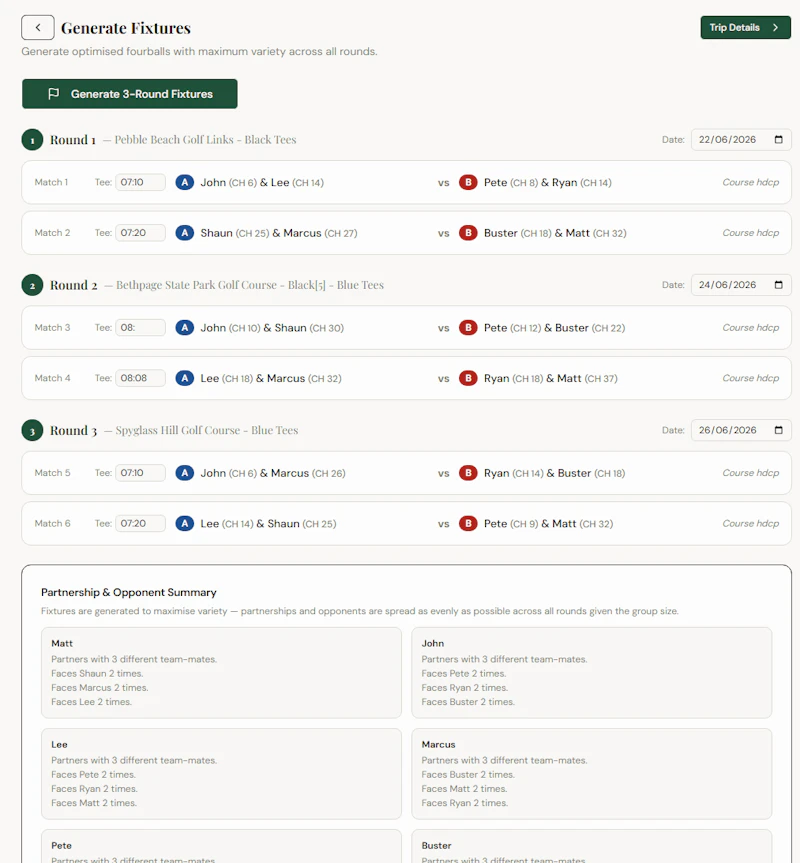
Task: Click Match 1 row label
Action: point(51,182)
